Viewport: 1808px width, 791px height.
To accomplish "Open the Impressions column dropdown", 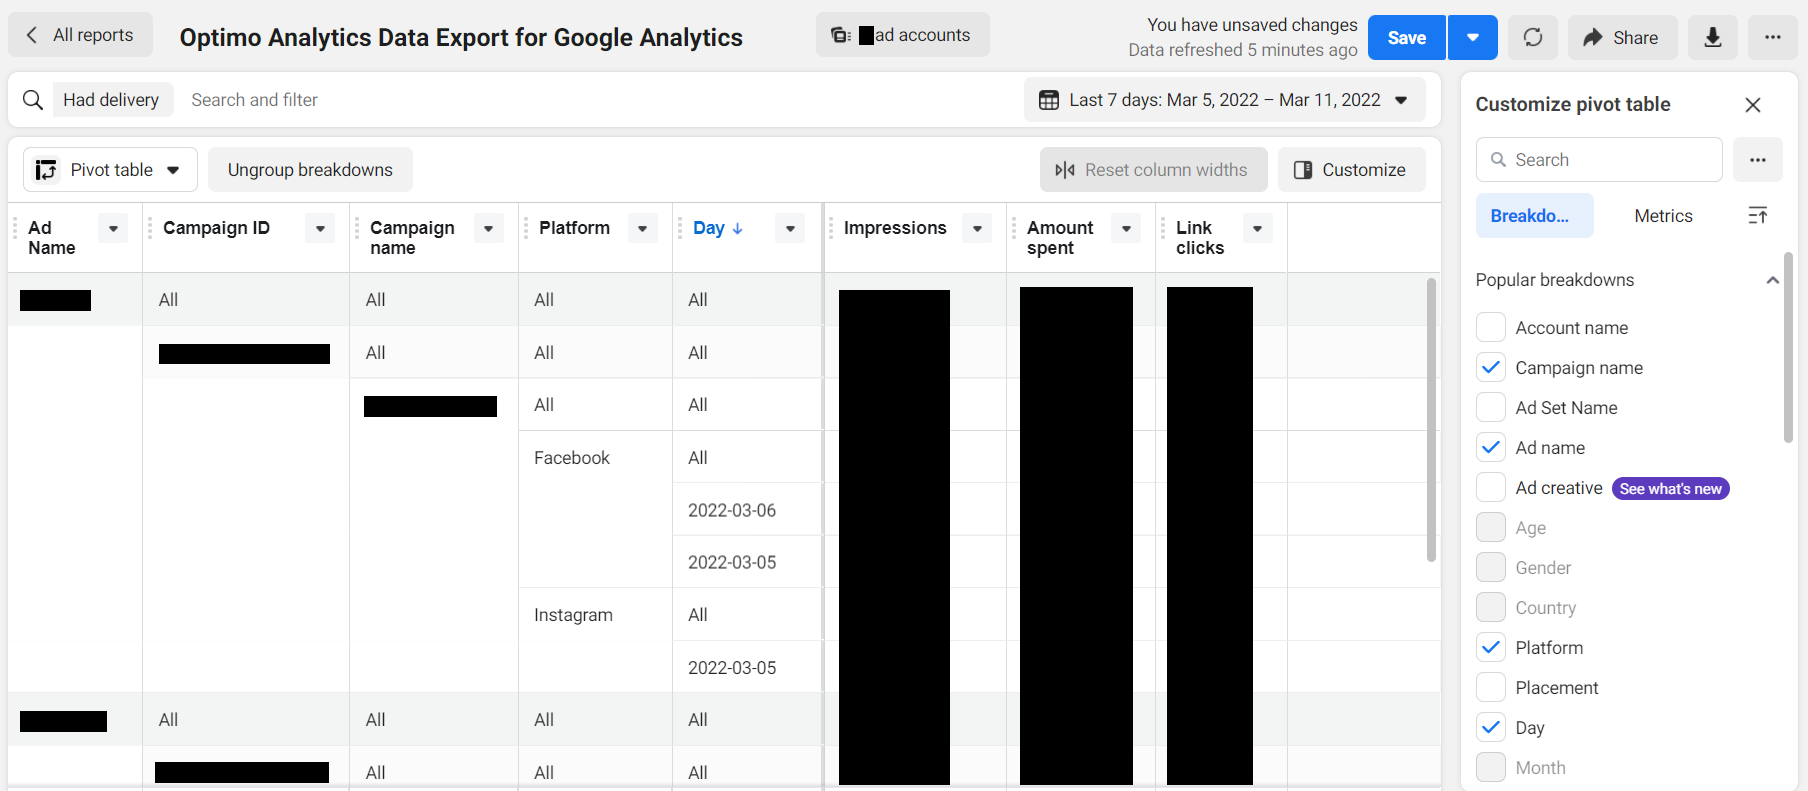I will pos(977,229).
